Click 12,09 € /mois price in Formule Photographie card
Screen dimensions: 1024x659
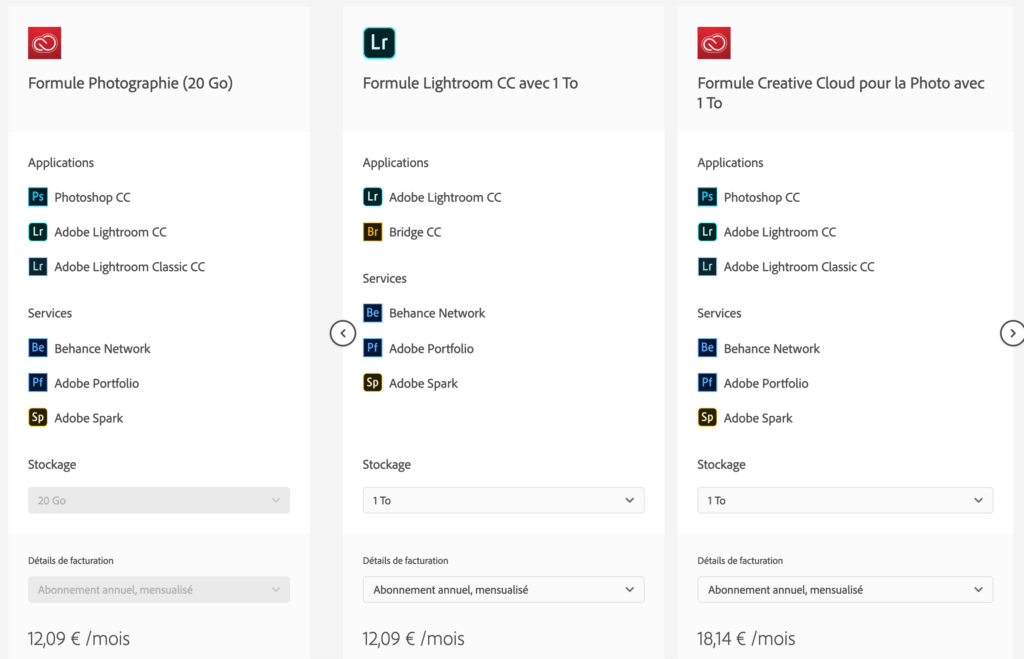click(79, 639)
